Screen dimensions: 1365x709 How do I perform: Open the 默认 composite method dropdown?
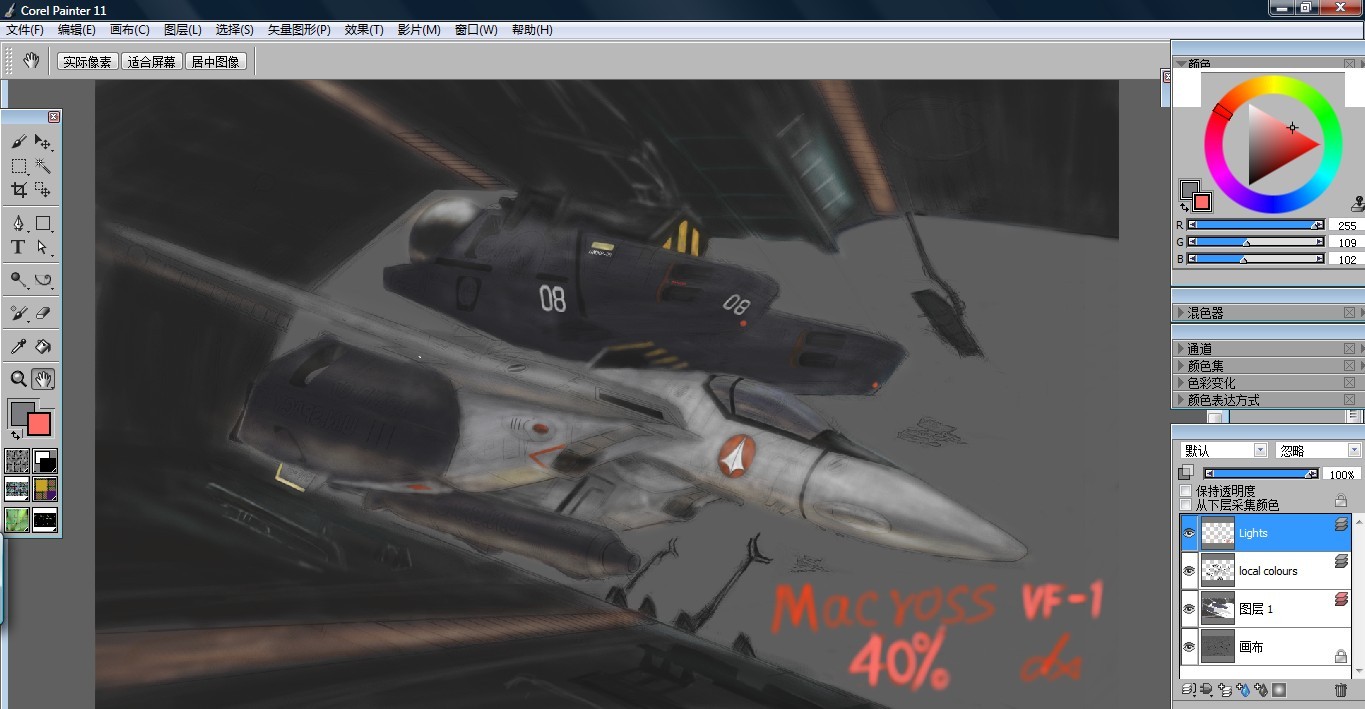click(1223, 451)
